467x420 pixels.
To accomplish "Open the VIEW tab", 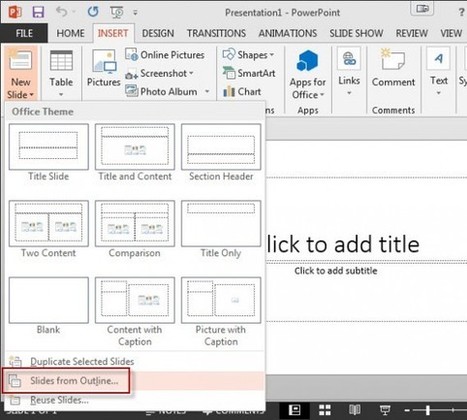I will tap(451, 33).
